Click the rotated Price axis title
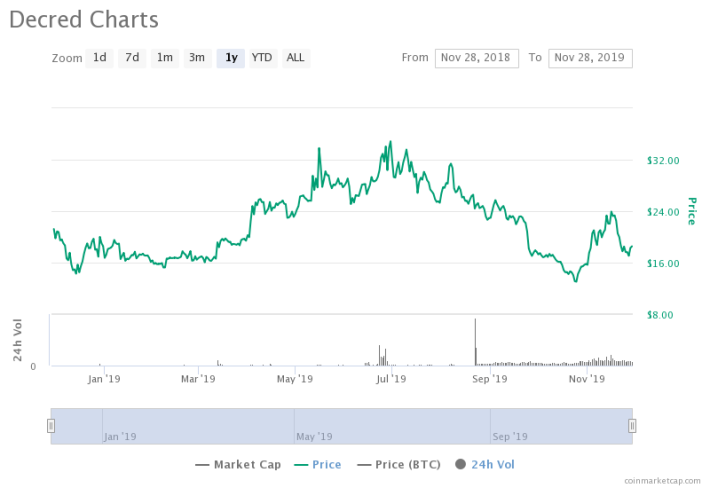The height and width of the screenshot is (488, 710). pos(691,211)
